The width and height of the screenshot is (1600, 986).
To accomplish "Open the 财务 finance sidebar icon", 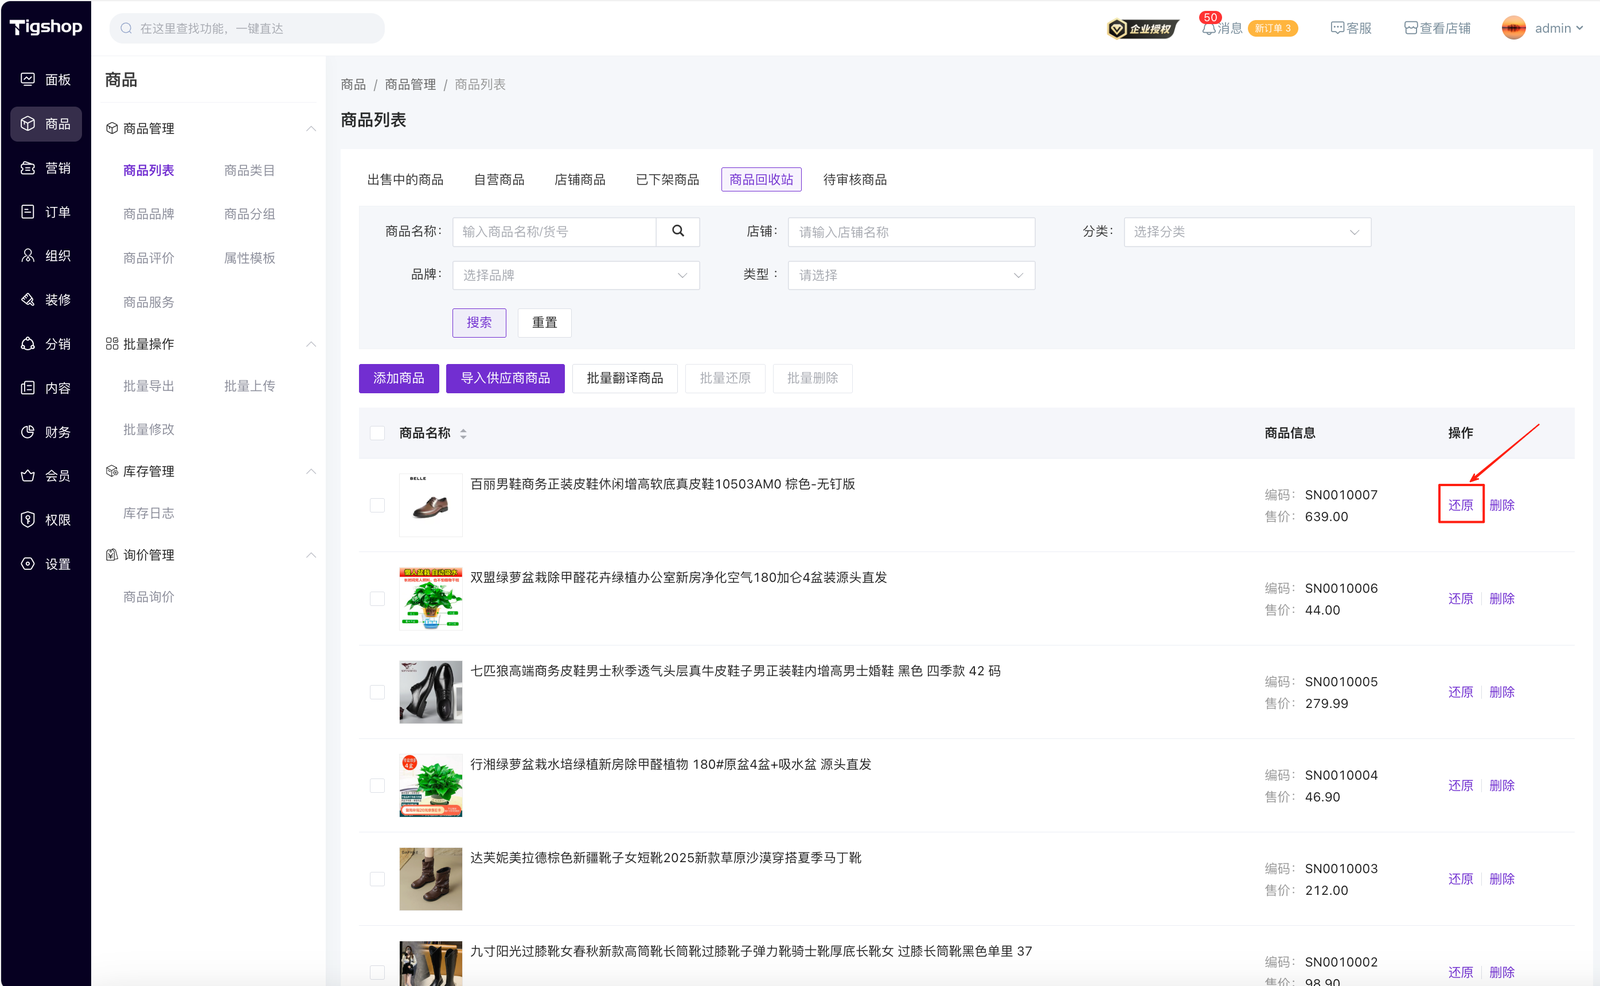I will coord(28,432).
